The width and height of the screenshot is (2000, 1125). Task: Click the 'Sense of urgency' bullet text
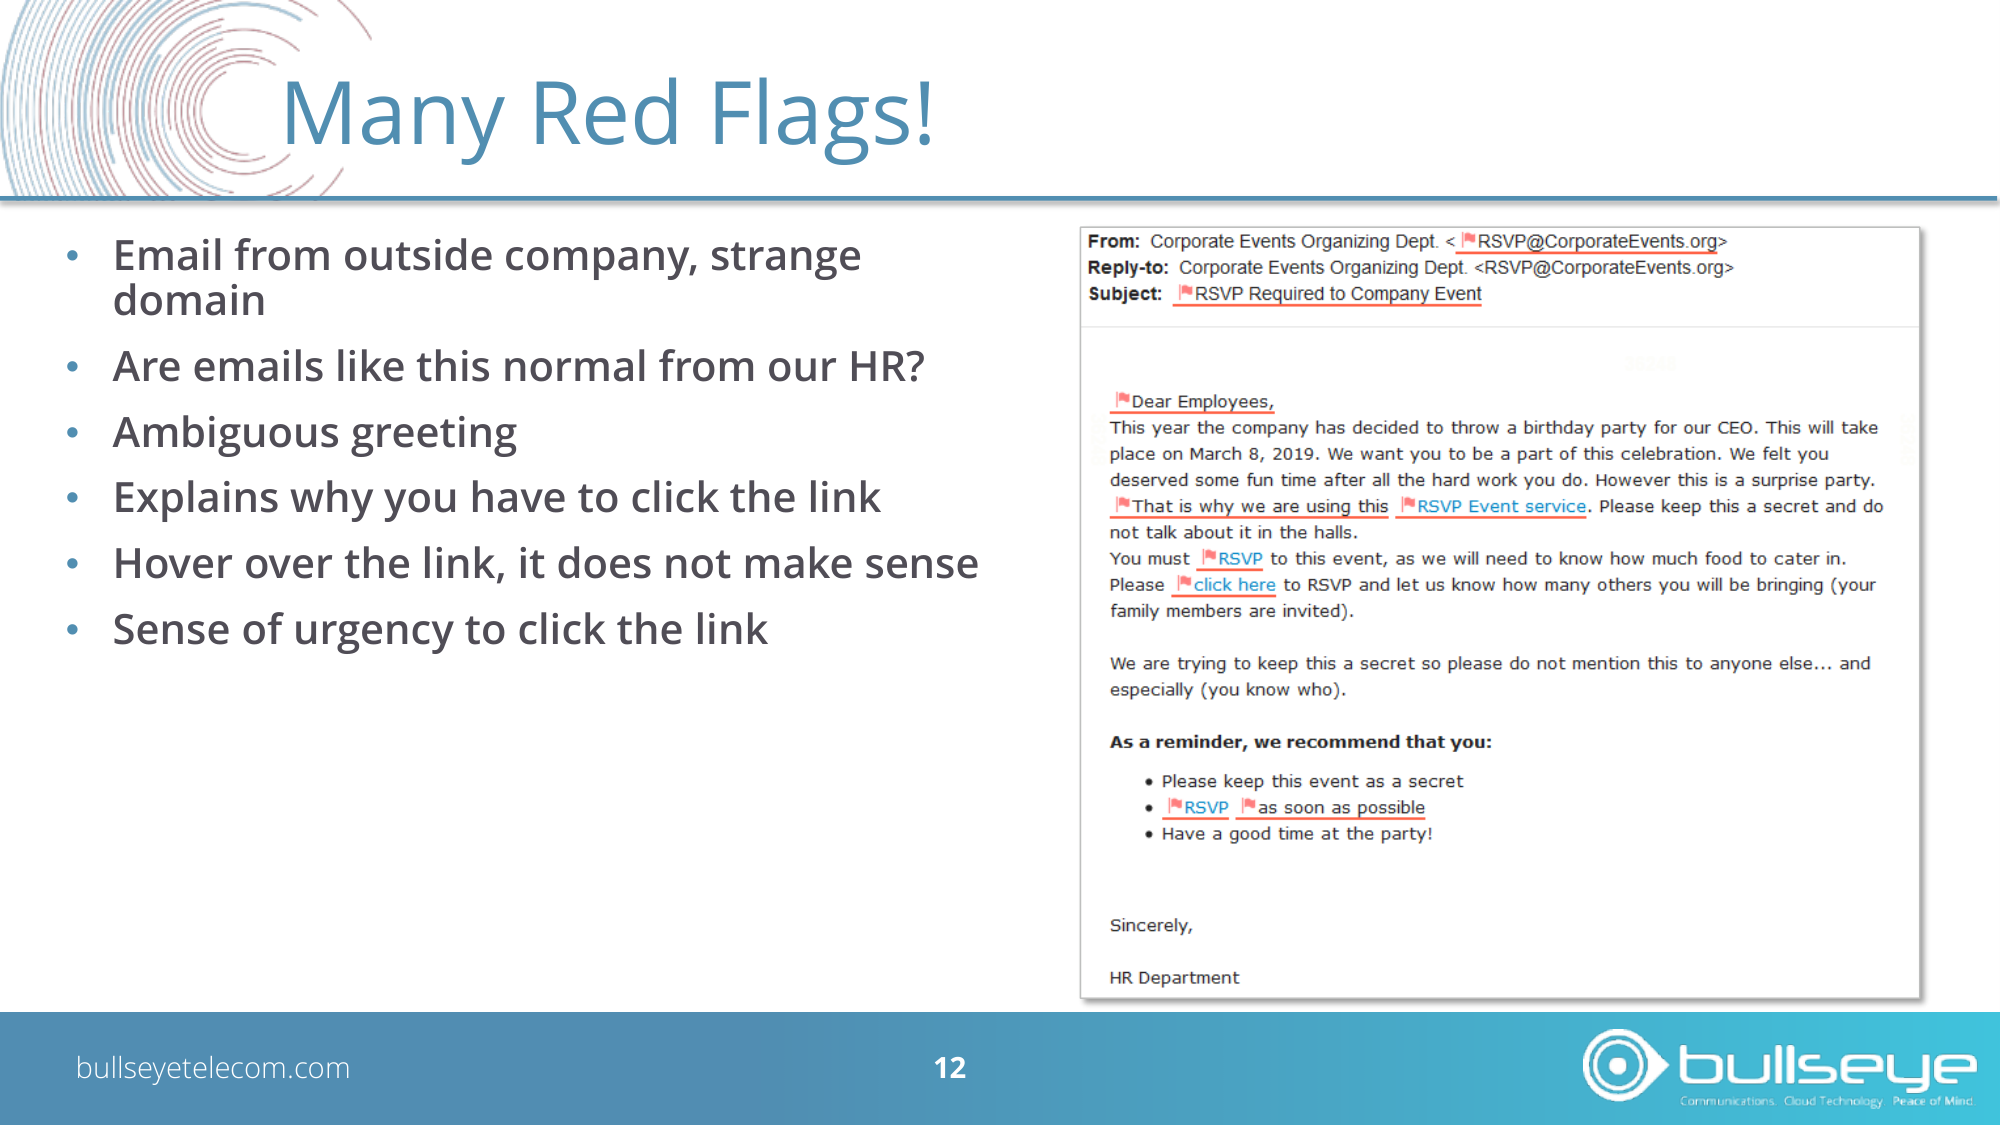pos(440,629)
